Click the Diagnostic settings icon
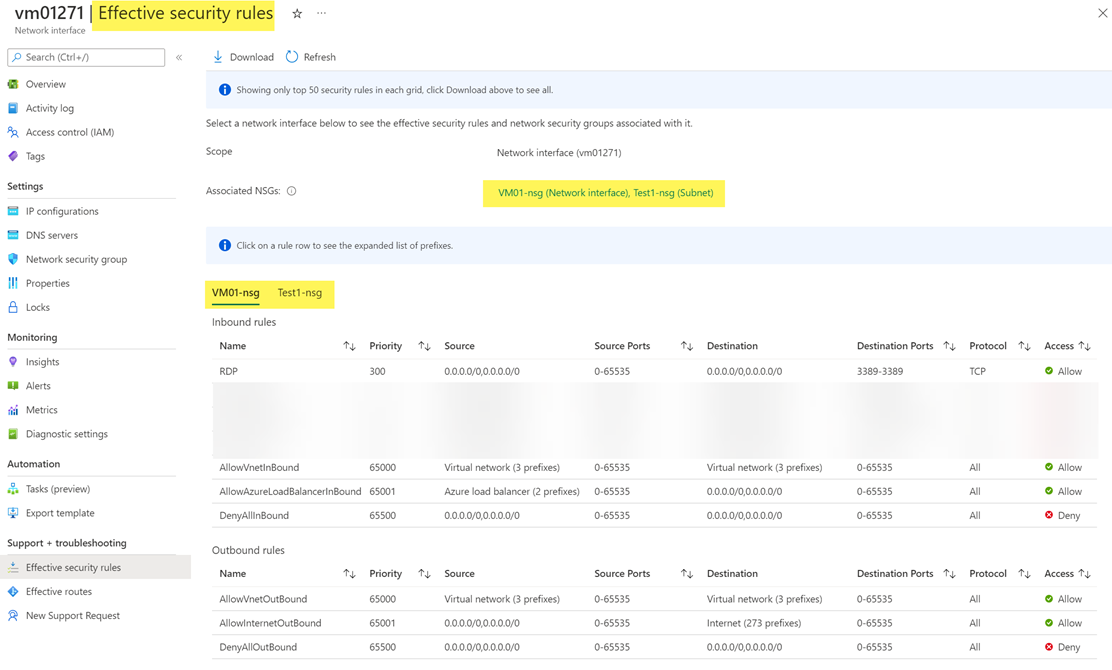The height and width of the screenshot is (670, 1112). point(13,434)
